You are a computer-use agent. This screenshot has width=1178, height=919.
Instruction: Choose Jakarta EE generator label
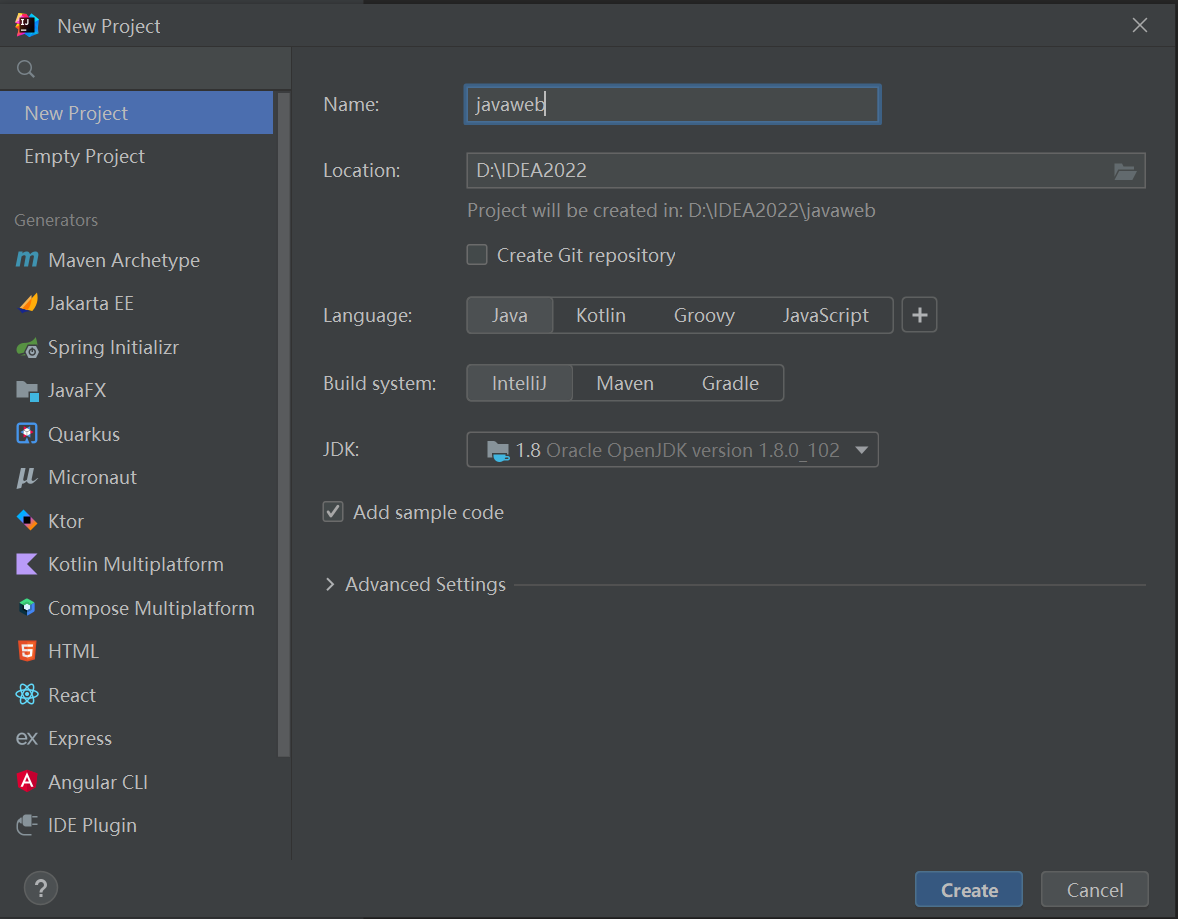click(x=91, y=304)
